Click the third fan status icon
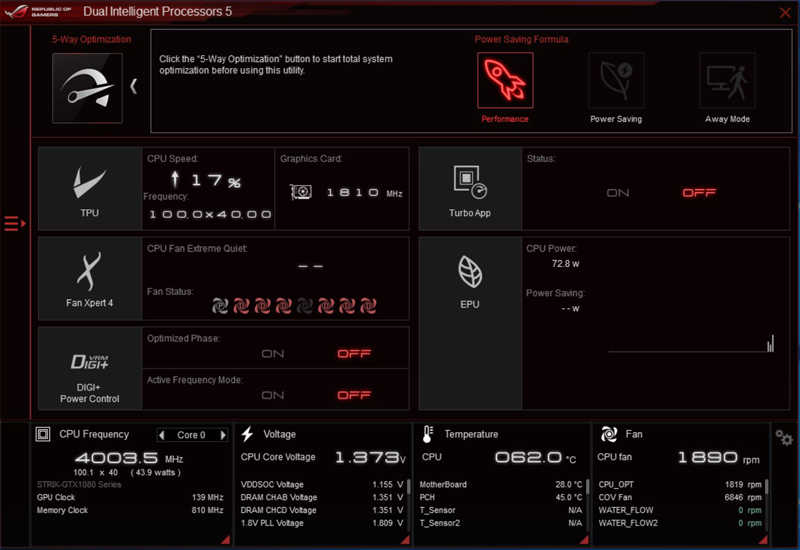This screenshot has width=800, height=550. (262, 306)
